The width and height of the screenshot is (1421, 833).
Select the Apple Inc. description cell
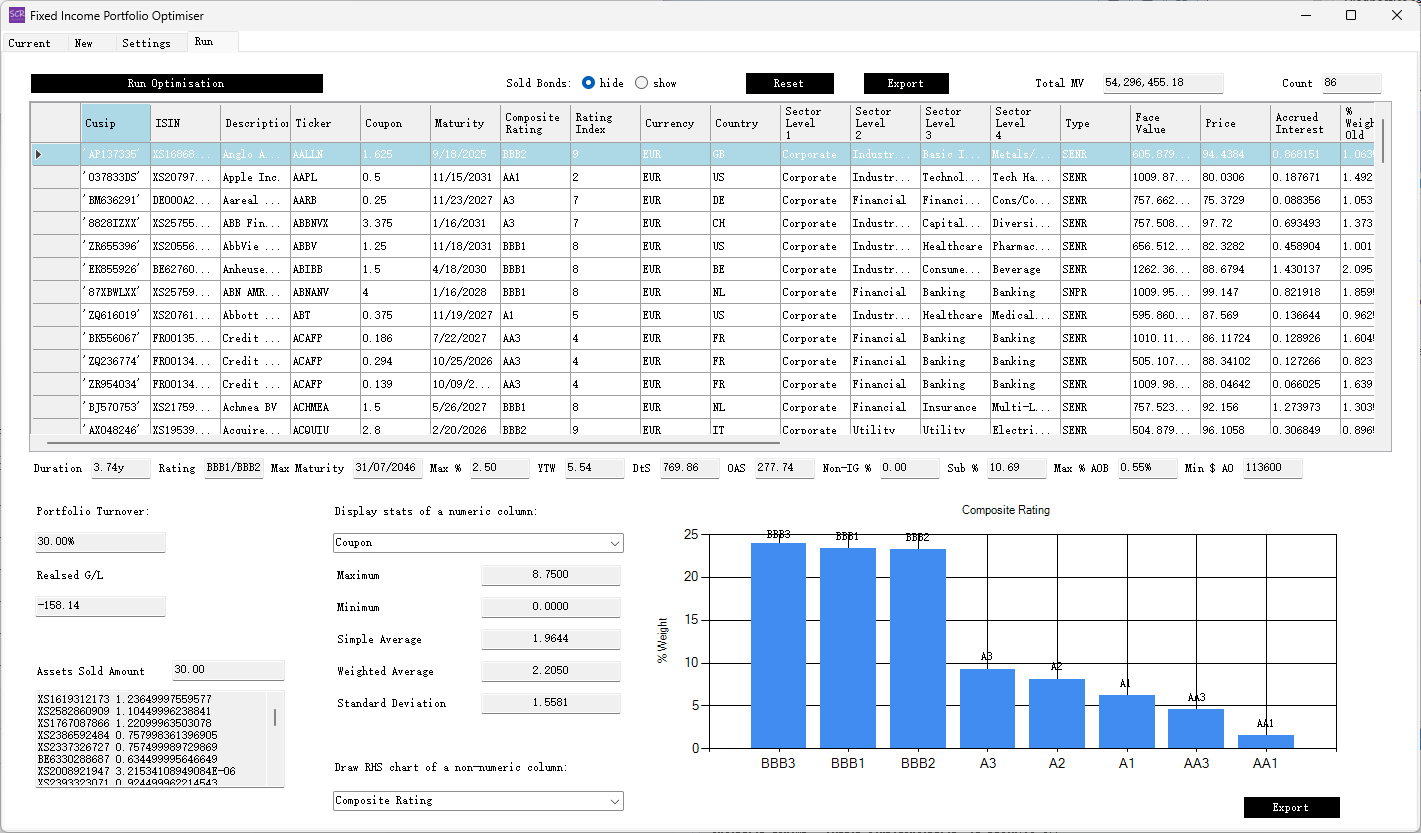tap(255, 177)
